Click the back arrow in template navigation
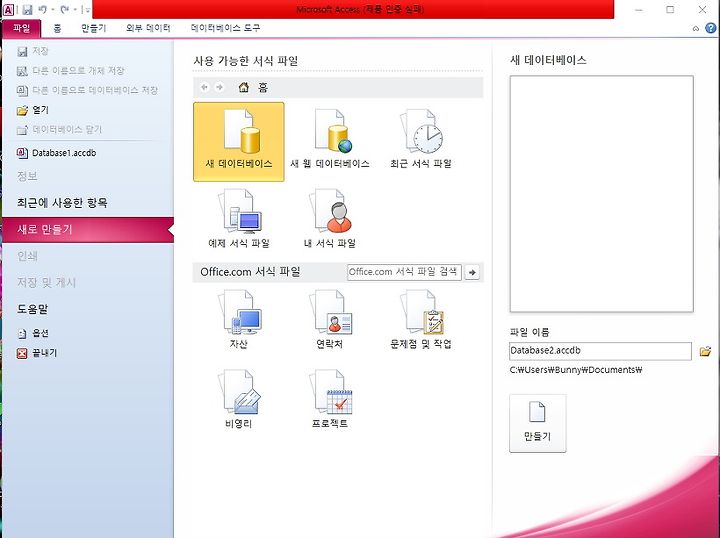The height and width of the screenshot is (538, 720). (x=205, y=87)
